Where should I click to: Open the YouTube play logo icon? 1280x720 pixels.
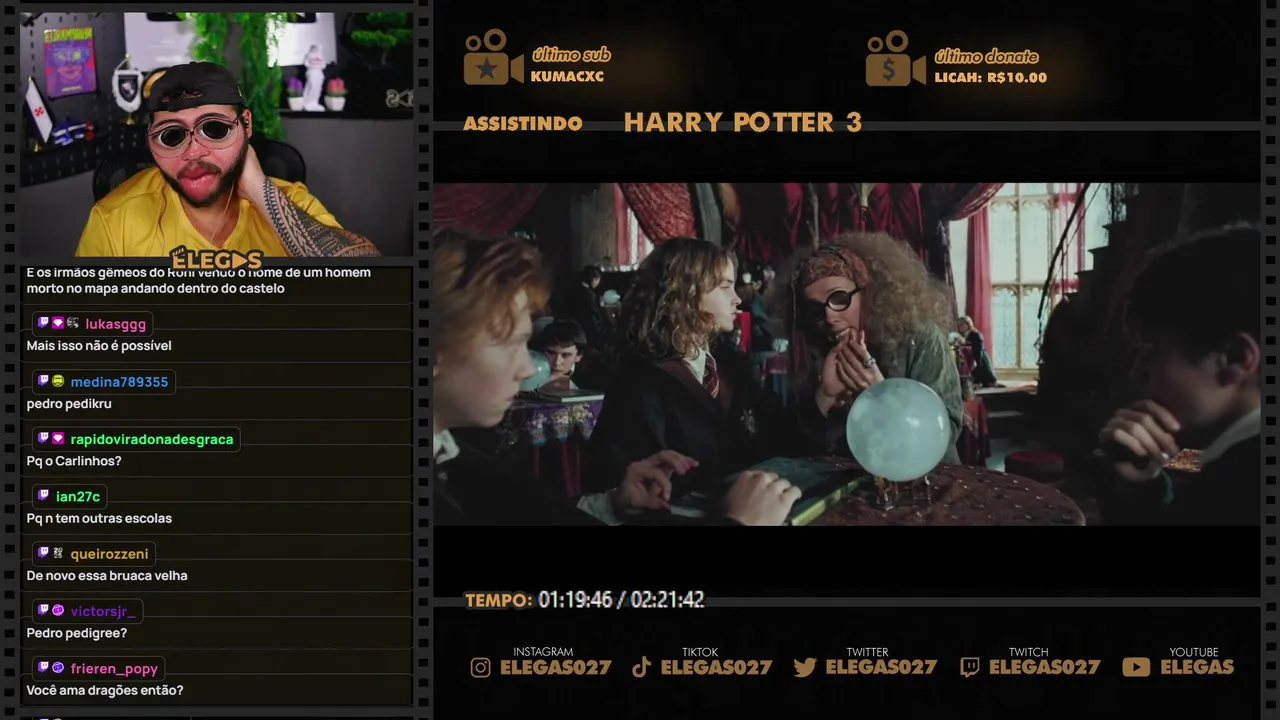pos(1136,668)
